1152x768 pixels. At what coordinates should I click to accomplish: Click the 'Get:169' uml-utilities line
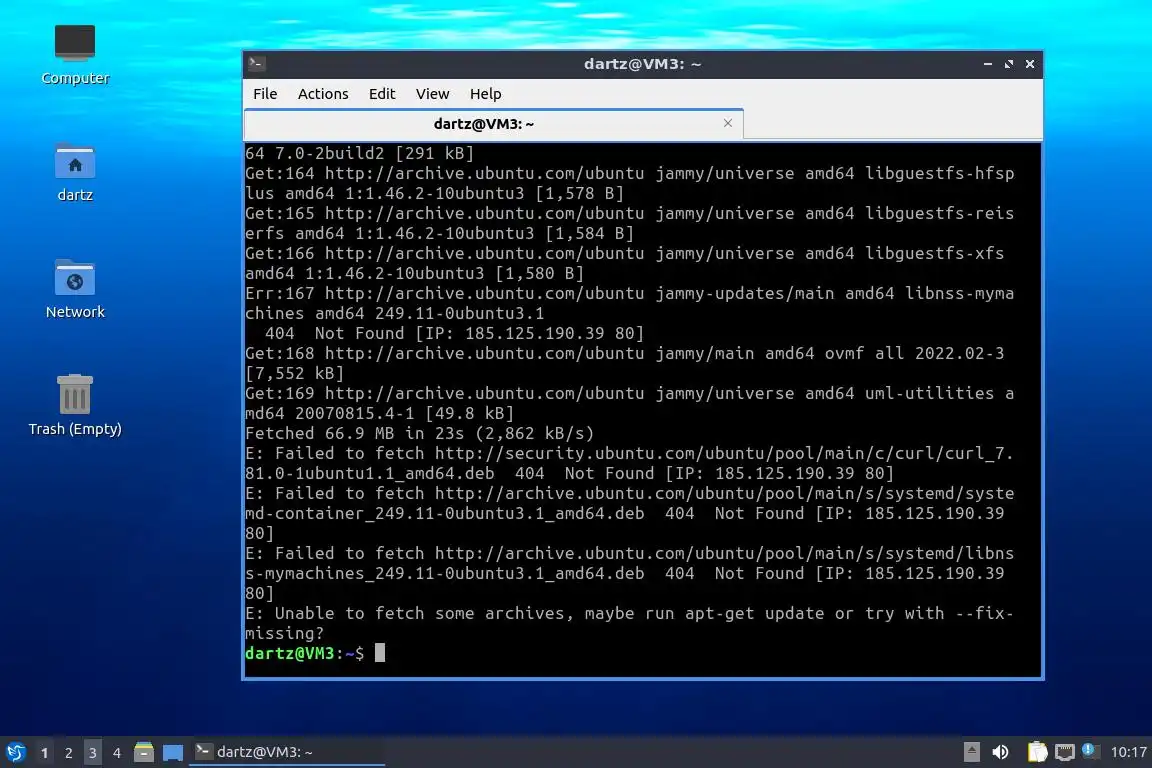(x=629, y=403)
